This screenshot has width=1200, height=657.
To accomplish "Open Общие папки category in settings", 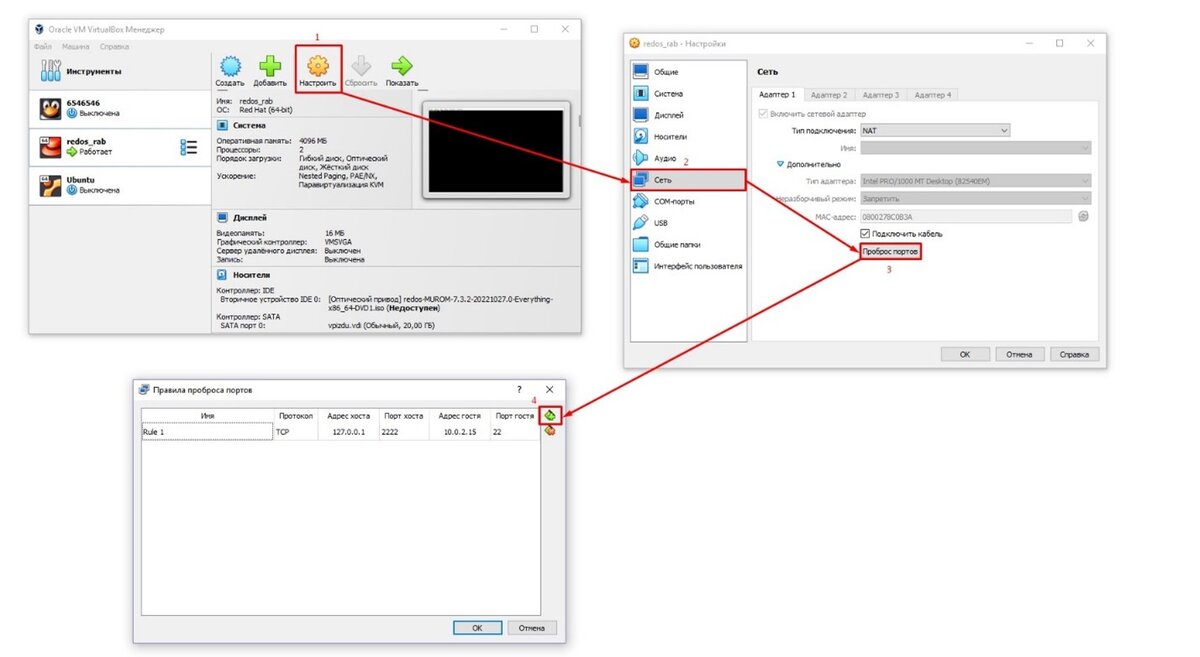I will [687, 244].
